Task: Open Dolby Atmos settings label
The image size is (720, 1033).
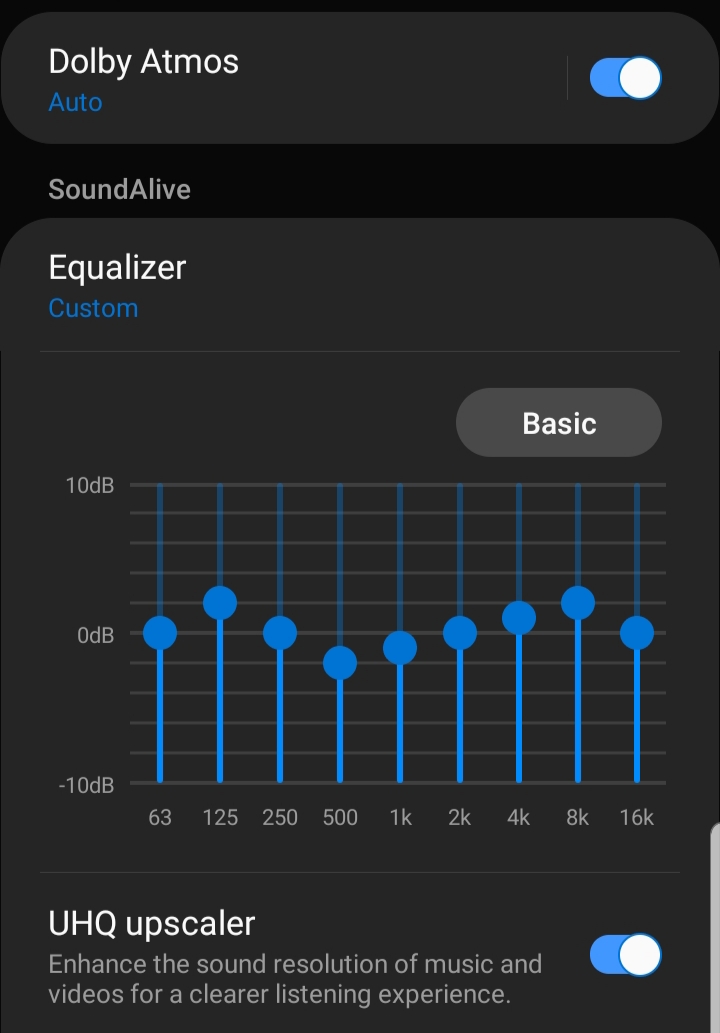Action: click(144, 62)
